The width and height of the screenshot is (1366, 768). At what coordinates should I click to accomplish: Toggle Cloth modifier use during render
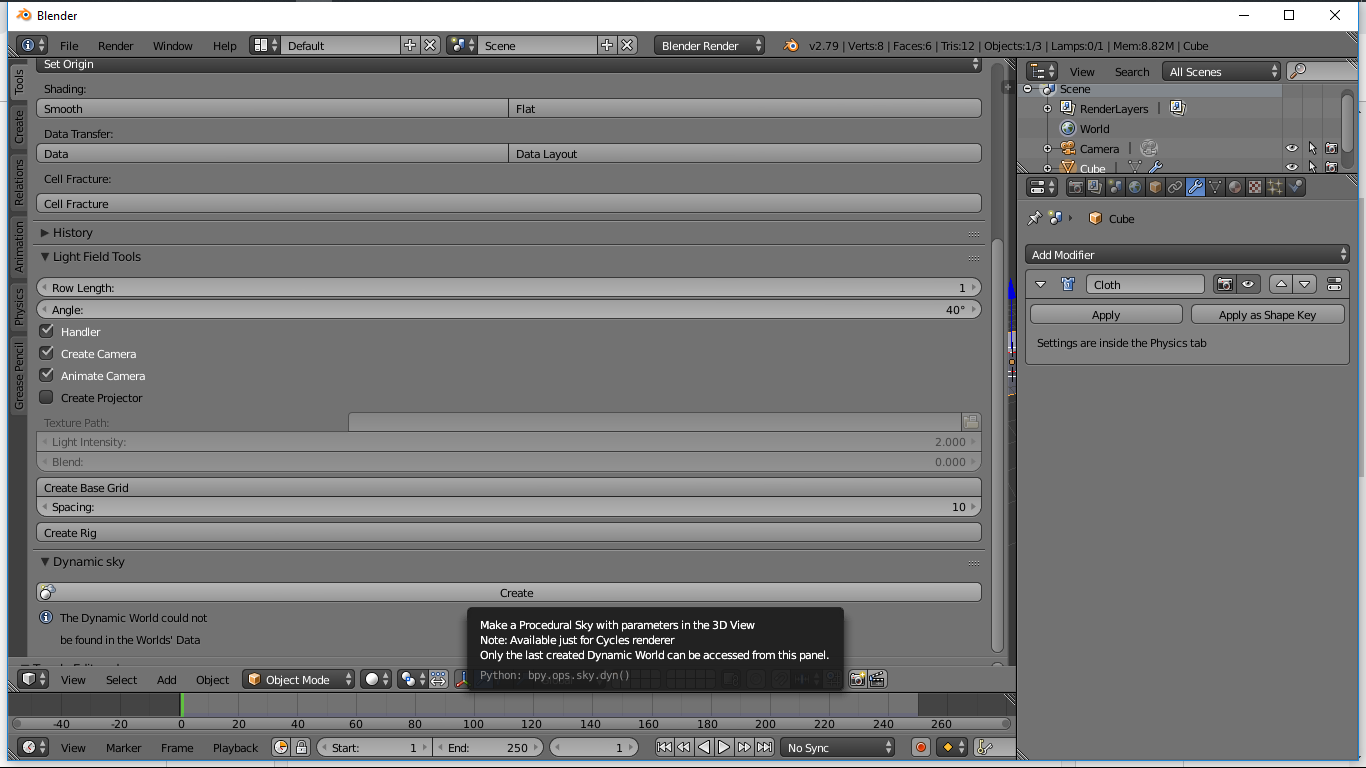(x=1225, y=285)
